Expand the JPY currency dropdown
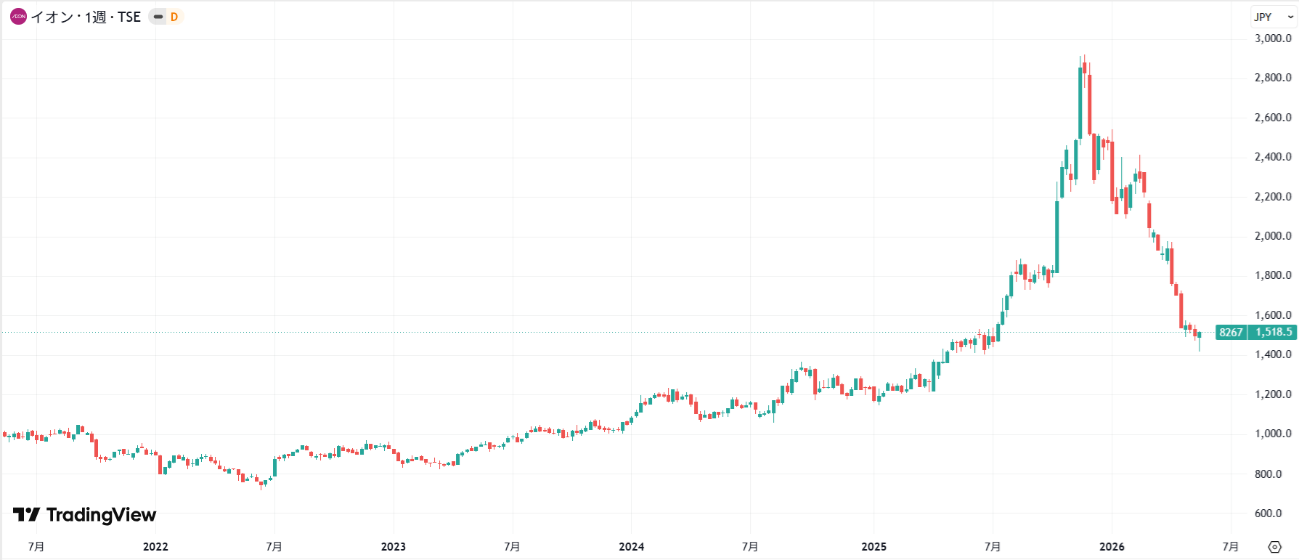 pos(1270,17)
